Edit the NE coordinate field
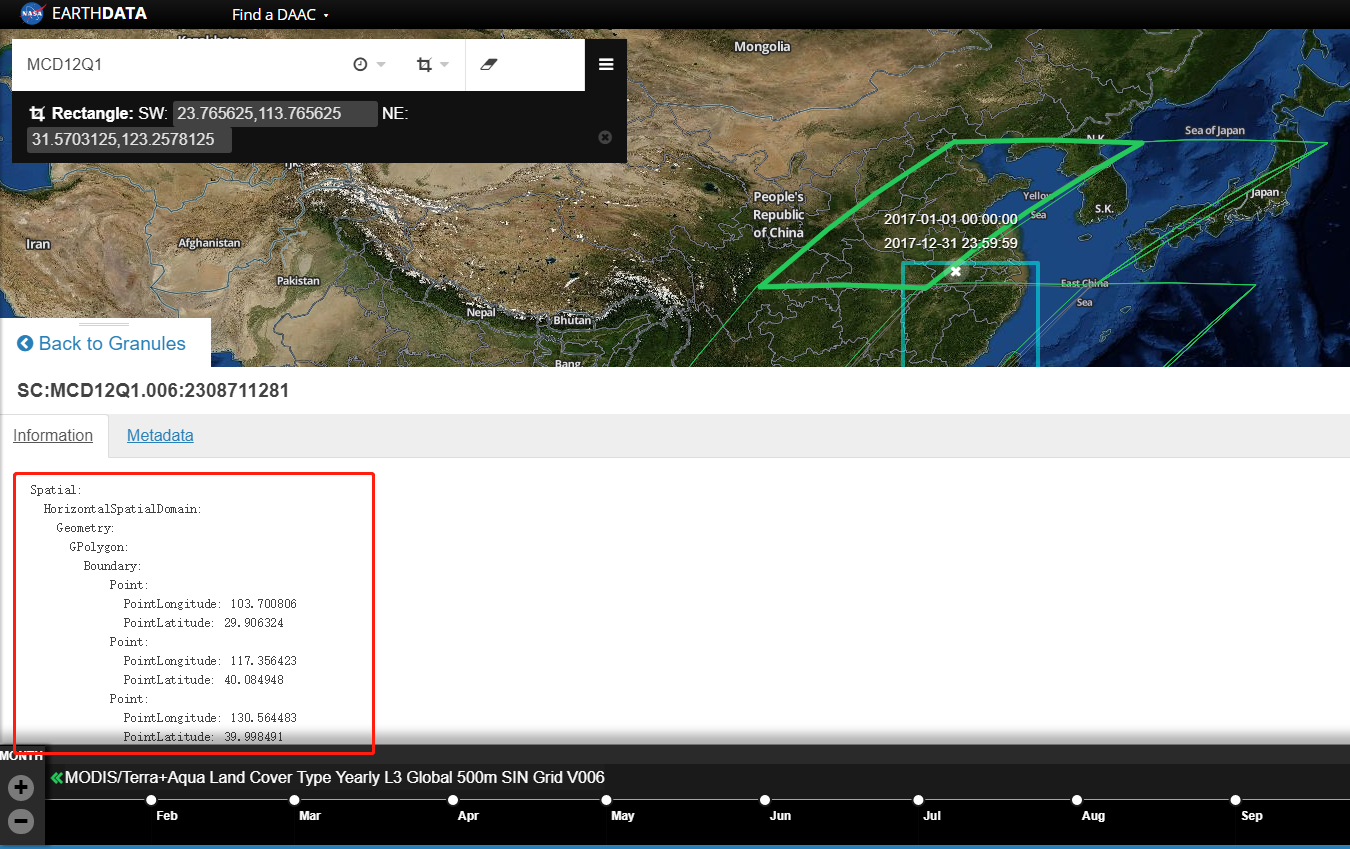 [x=129, y=140]
